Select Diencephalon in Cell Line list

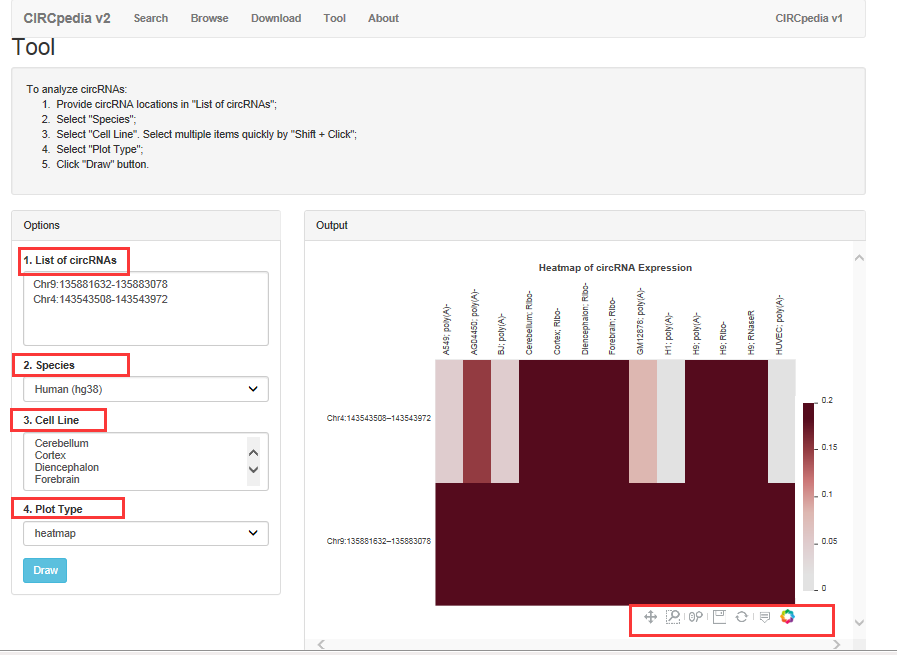coord(67,467)
